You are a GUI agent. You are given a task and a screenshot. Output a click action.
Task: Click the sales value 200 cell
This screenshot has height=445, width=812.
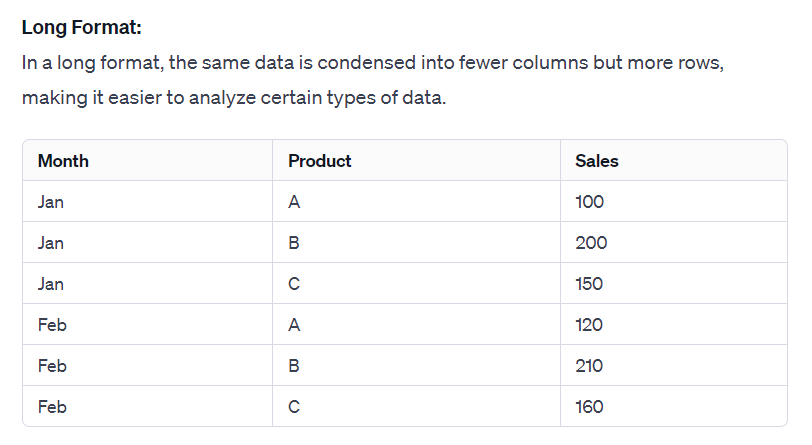coord(591,243)
